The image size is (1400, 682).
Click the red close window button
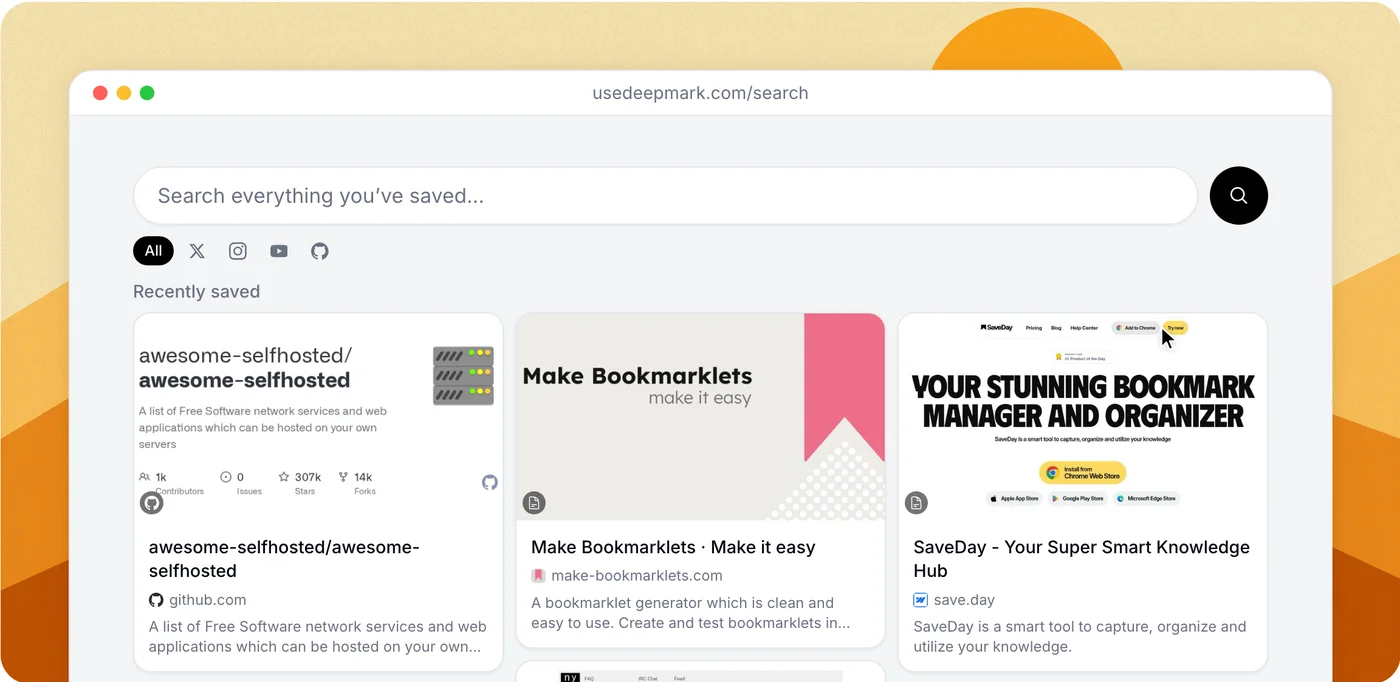click(100, 93)
